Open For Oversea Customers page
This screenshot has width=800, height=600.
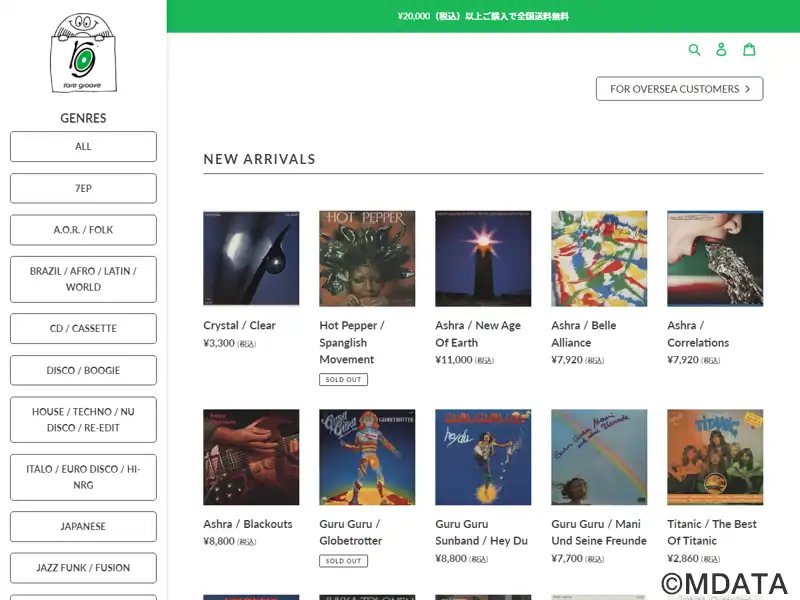pyautogui.click(x=680, y=89)
